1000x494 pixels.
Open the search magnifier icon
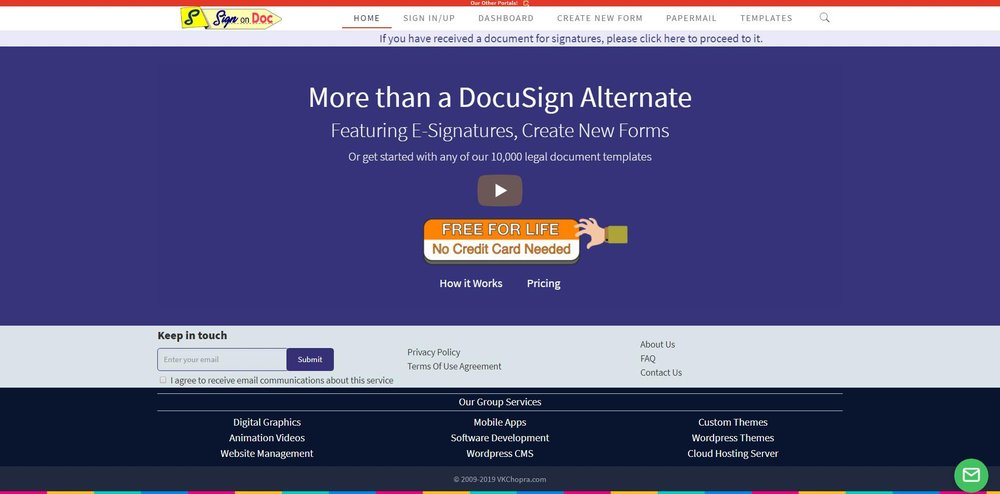point(825,18)
